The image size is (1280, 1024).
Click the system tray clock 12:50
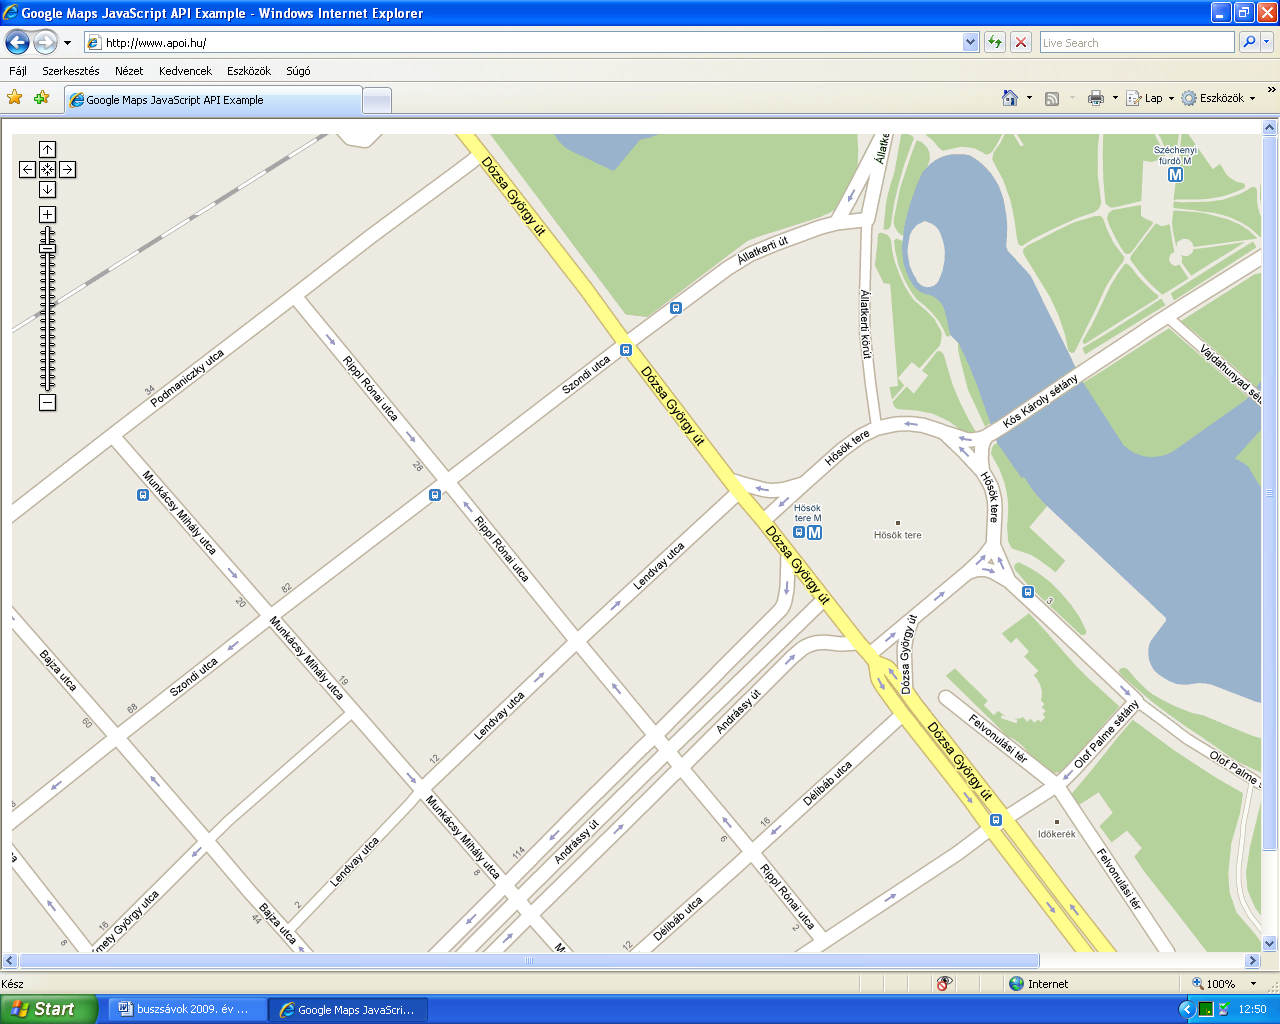1252,1009
